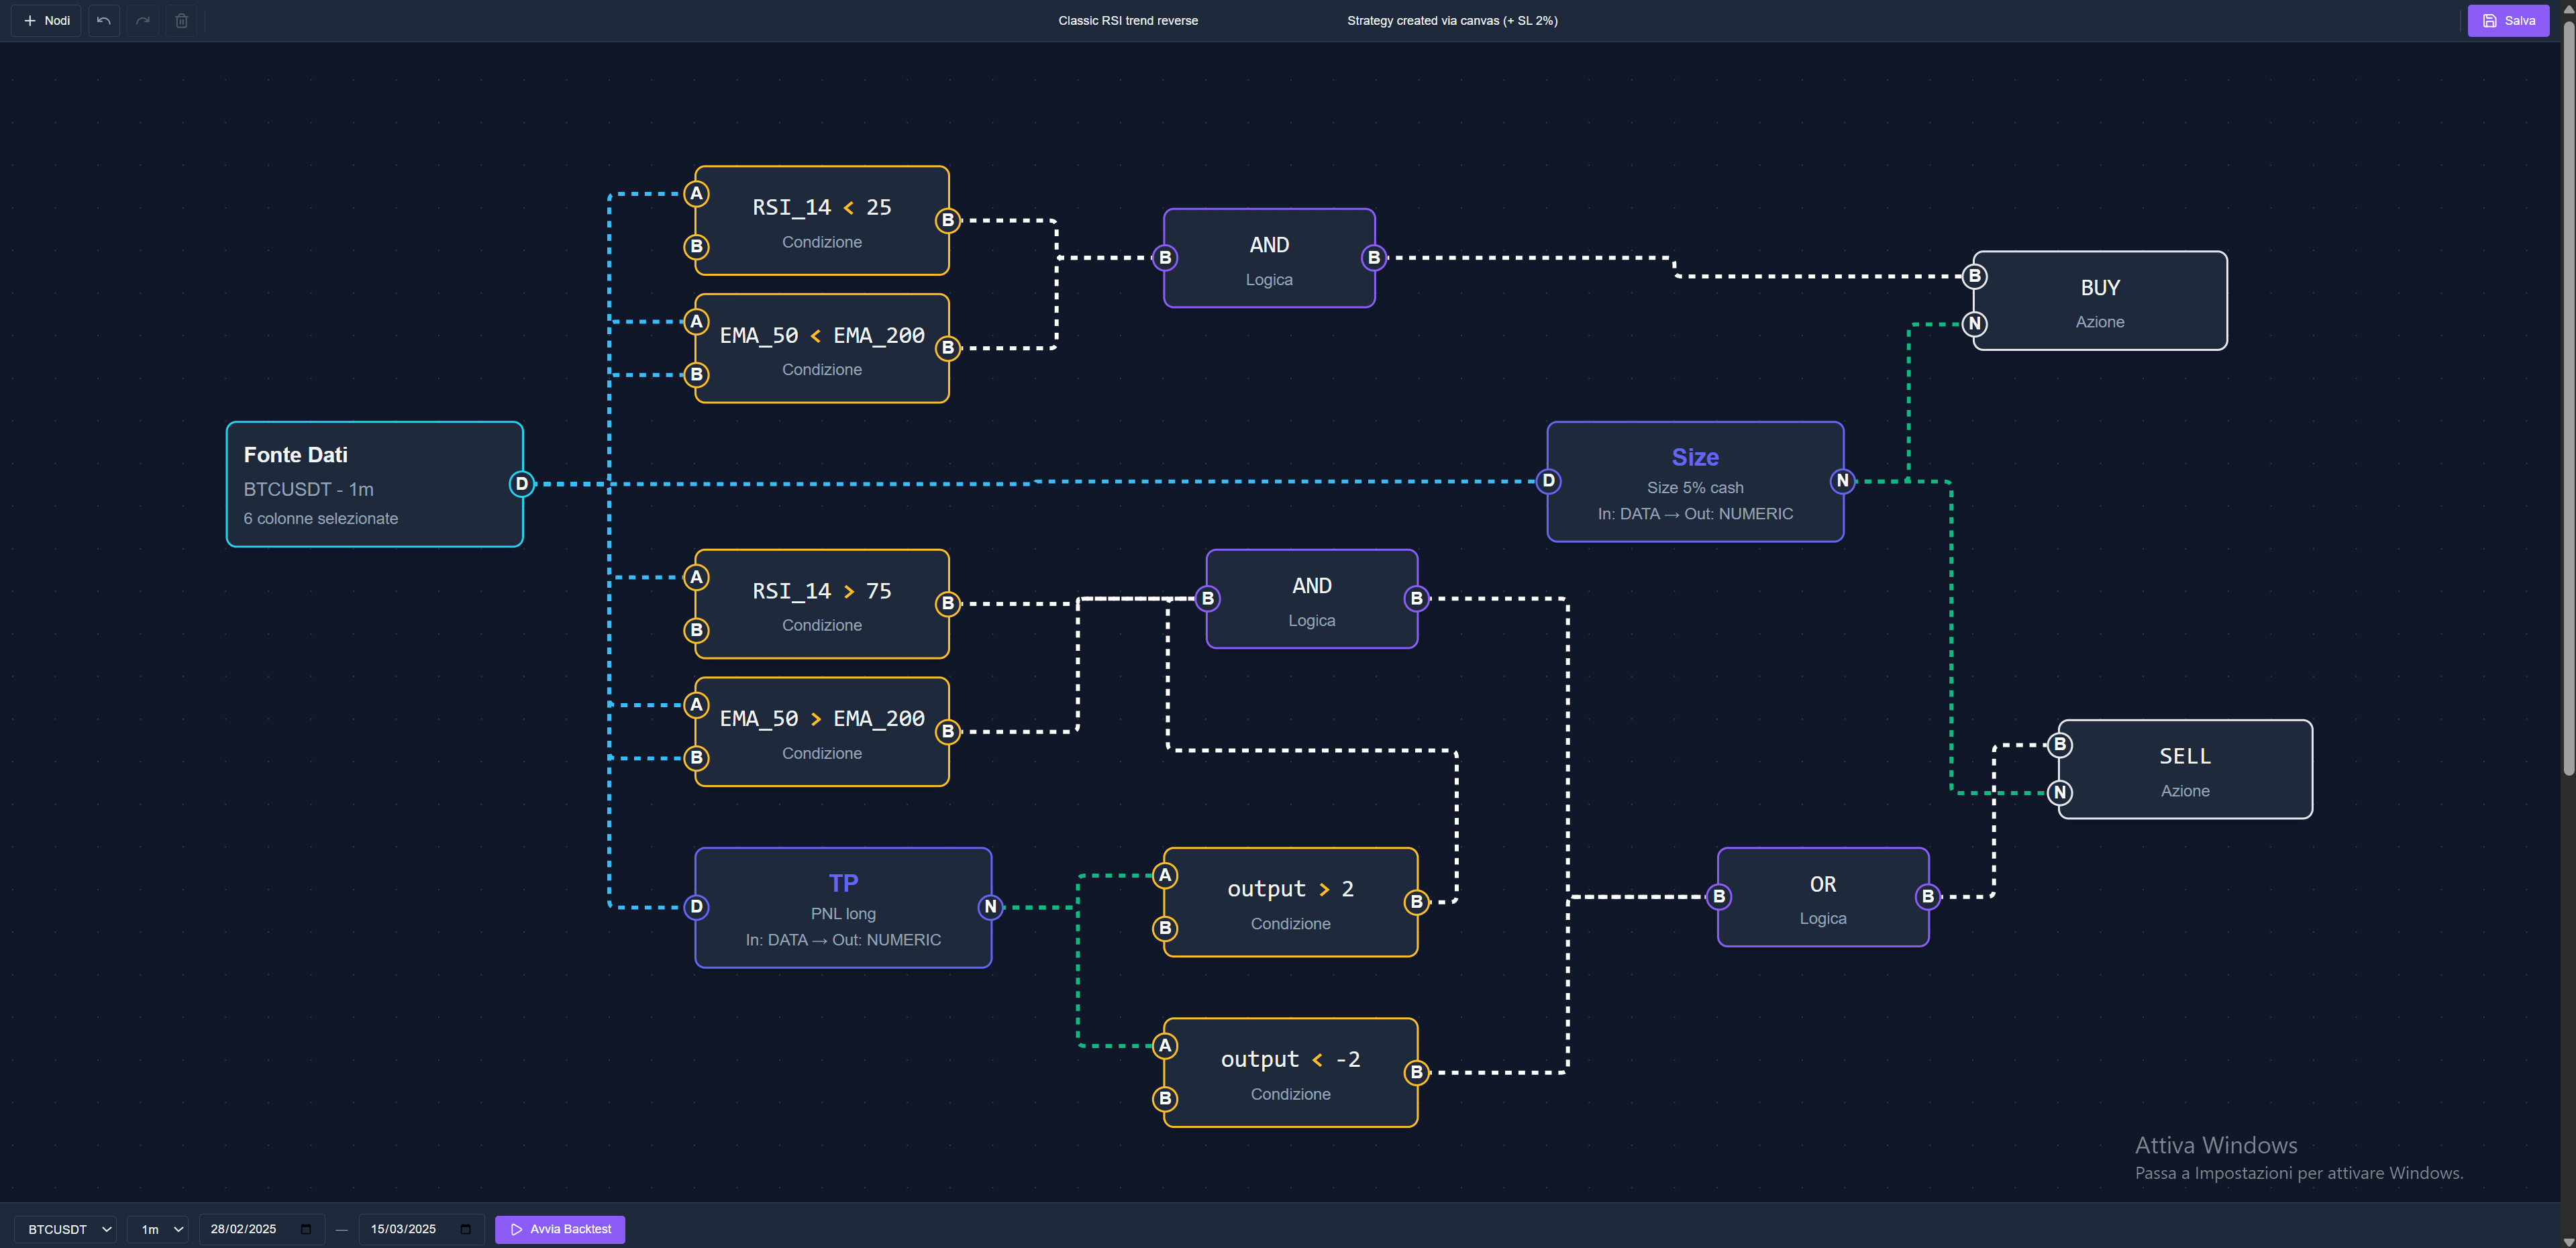Open the start date calendar picker
The height and width of the screenshot is (1248, 2576).
pyautogui.click(x=305, y=1229)
